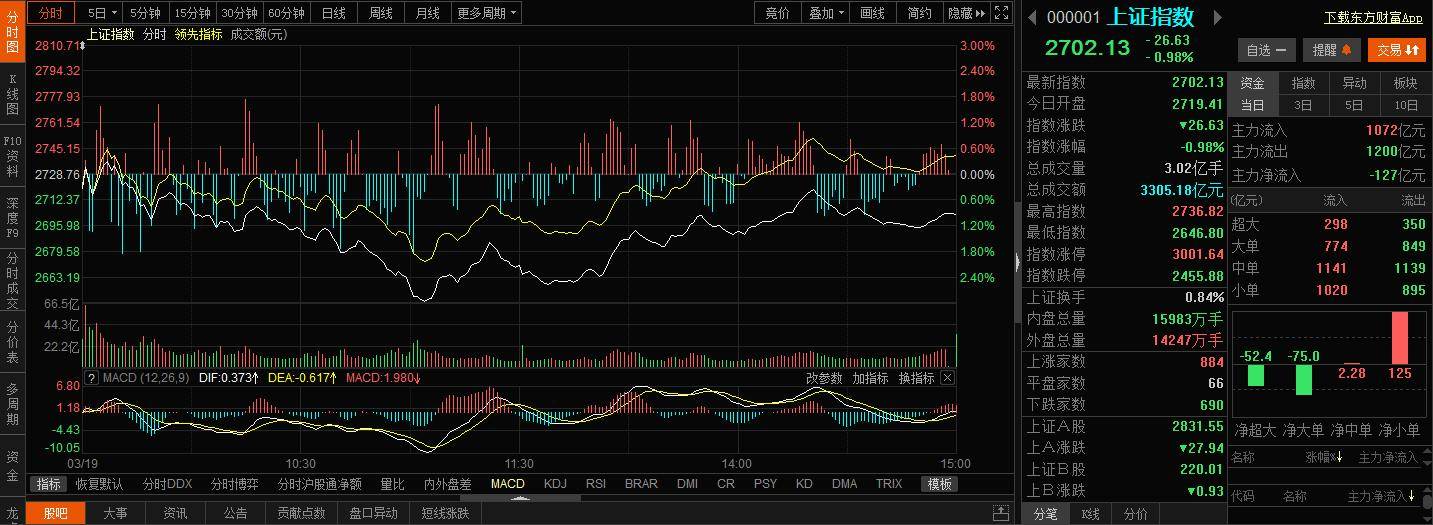Image resolution: width=1433 pixels, height=525 pixels.
Task: Go to previous stock with left arrow
Action: coord(1032,17)
